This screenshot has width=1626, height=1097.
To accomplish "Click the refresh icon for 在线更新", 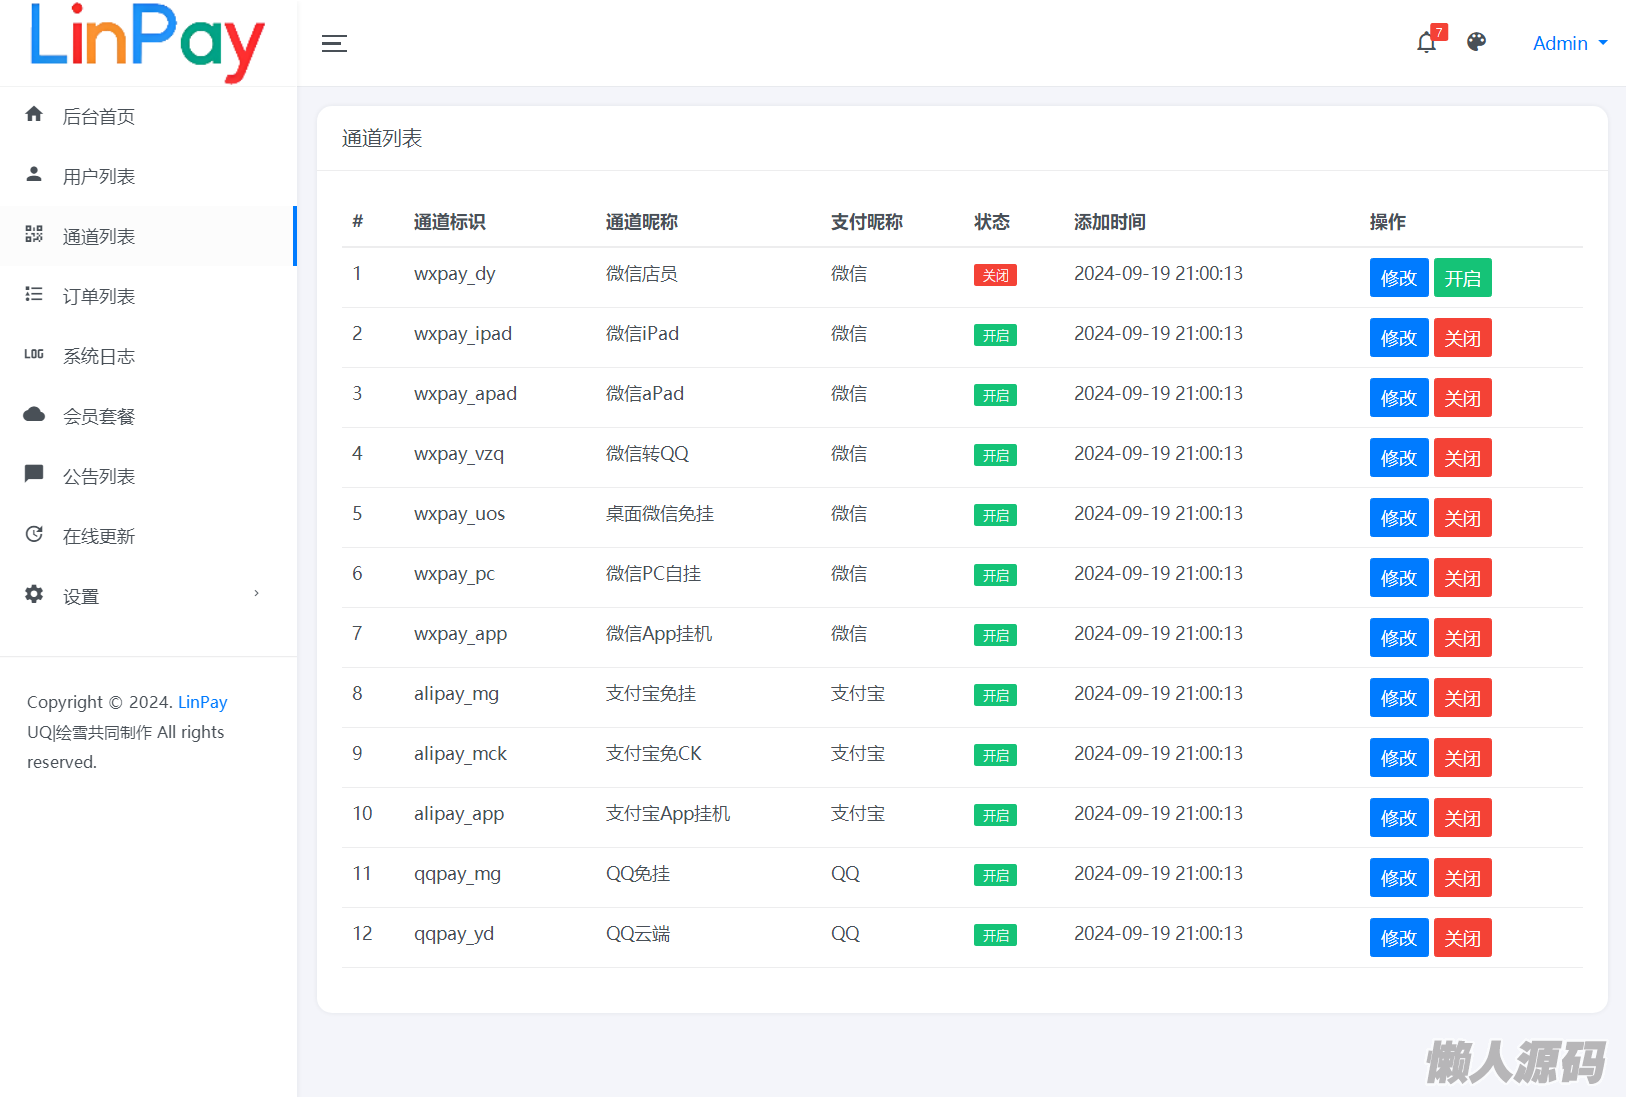I will [x=34, y=535].
